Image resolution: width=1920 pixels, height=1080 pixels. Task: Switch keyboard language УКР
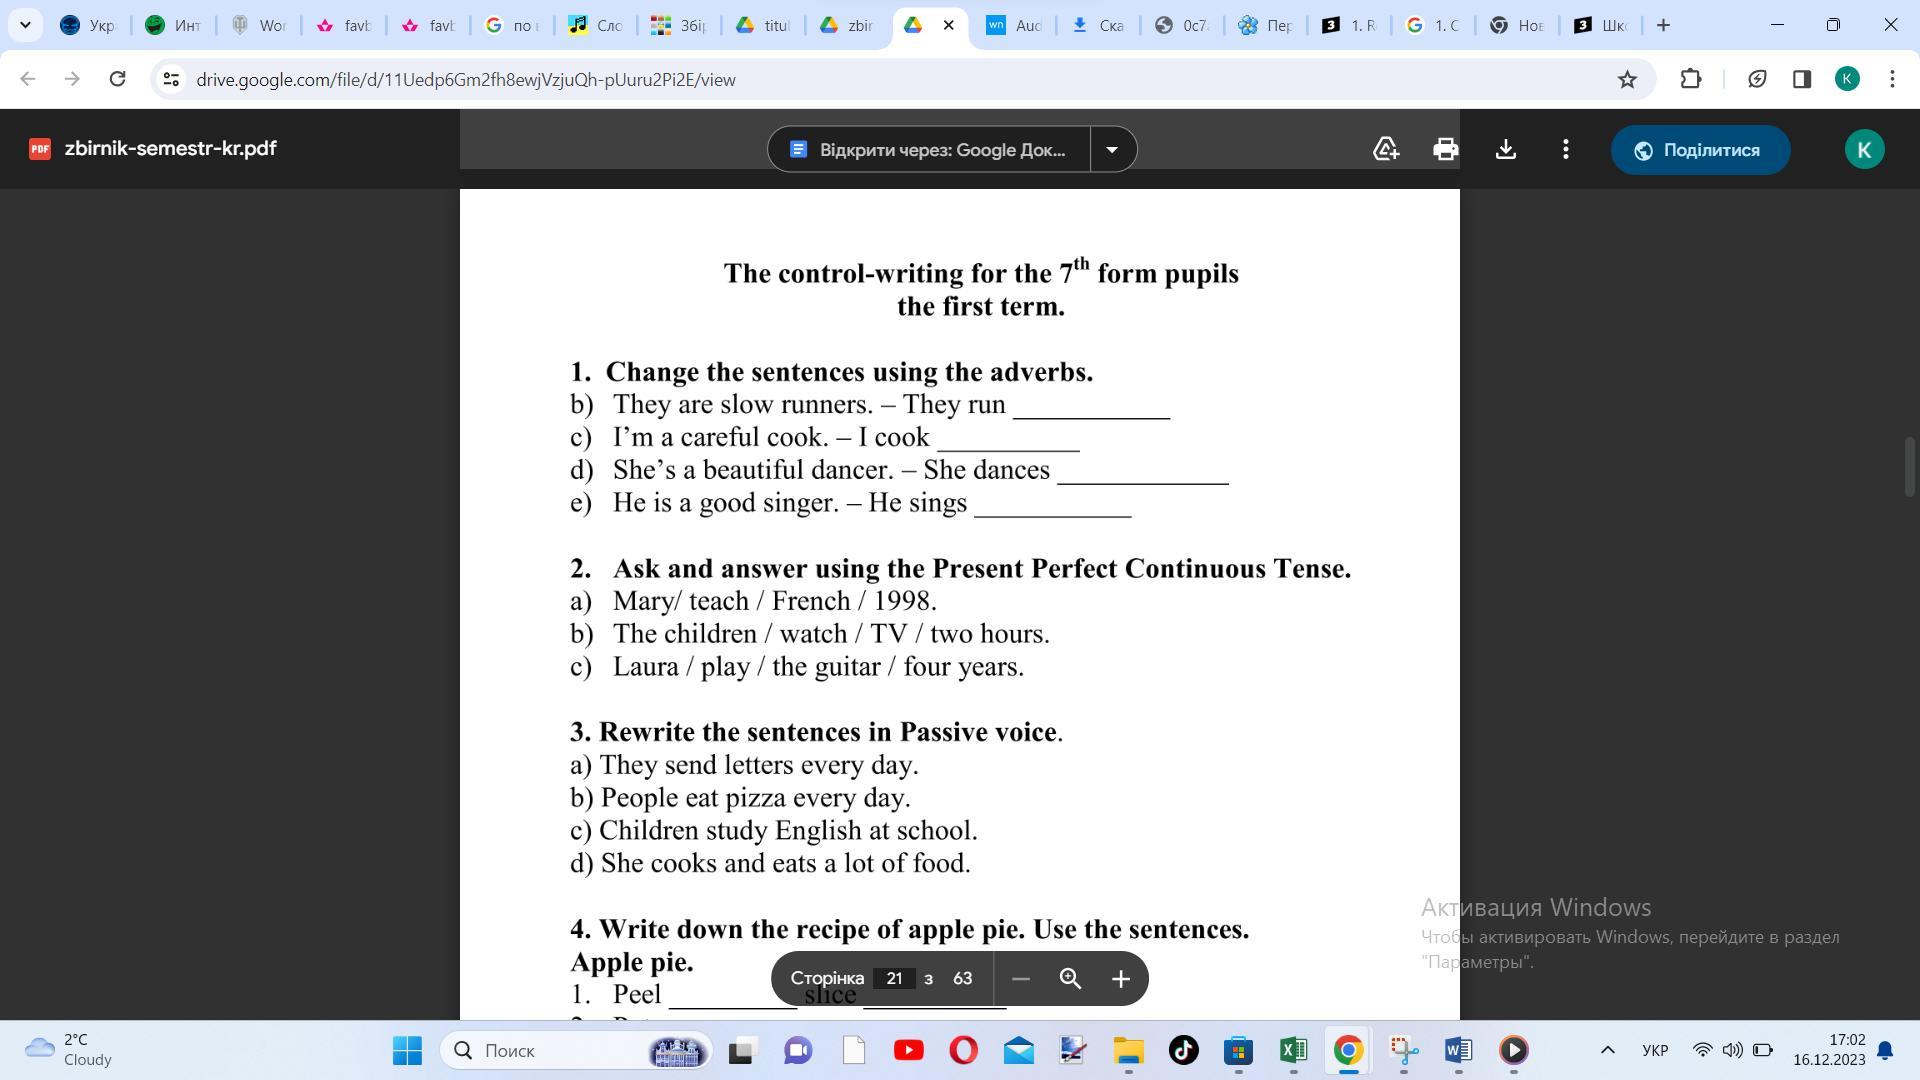pyautogui.click(x=1655, y=1050)
